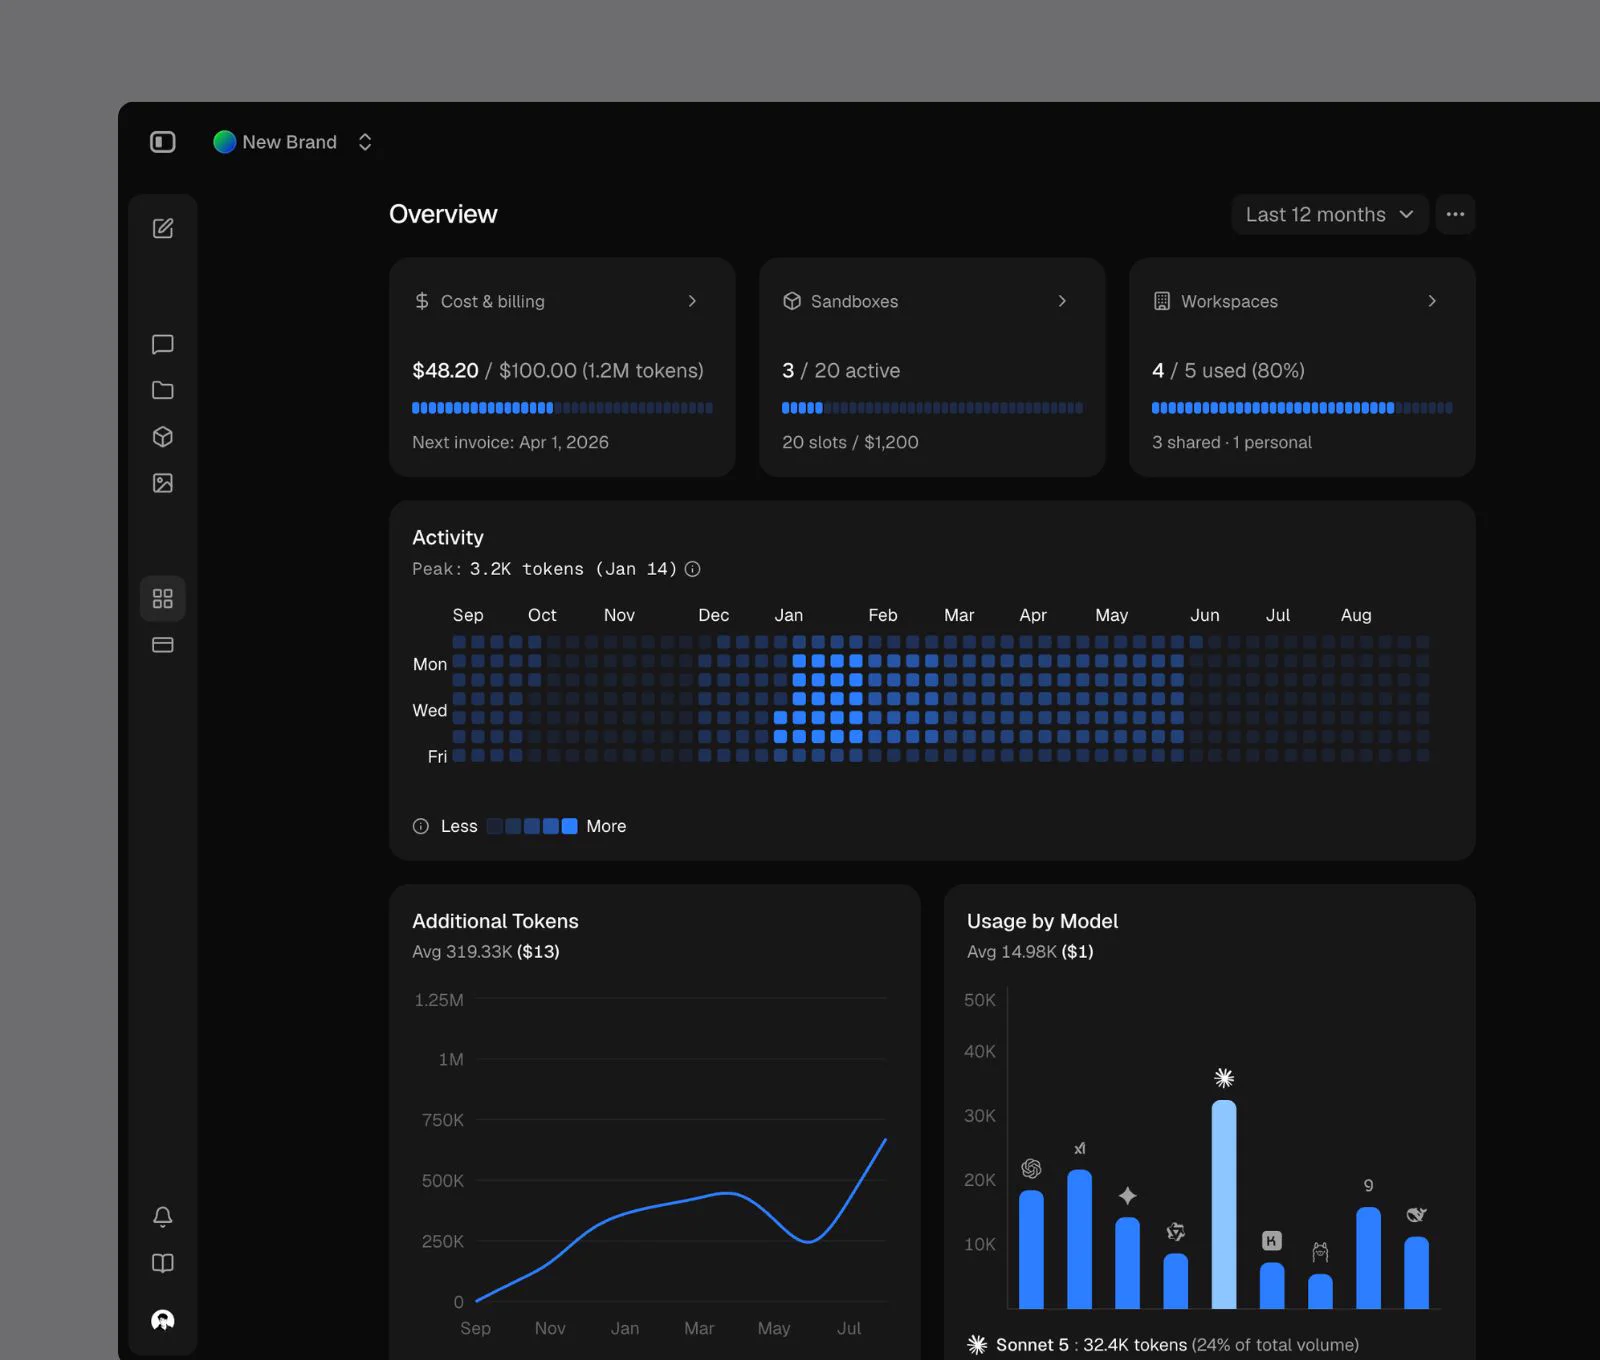Image resolution: width=1600 pixels, height=1360 pixels.
Task: Click the Sonnet 5 tokens summary text
Action: tap(1177, 1345)
